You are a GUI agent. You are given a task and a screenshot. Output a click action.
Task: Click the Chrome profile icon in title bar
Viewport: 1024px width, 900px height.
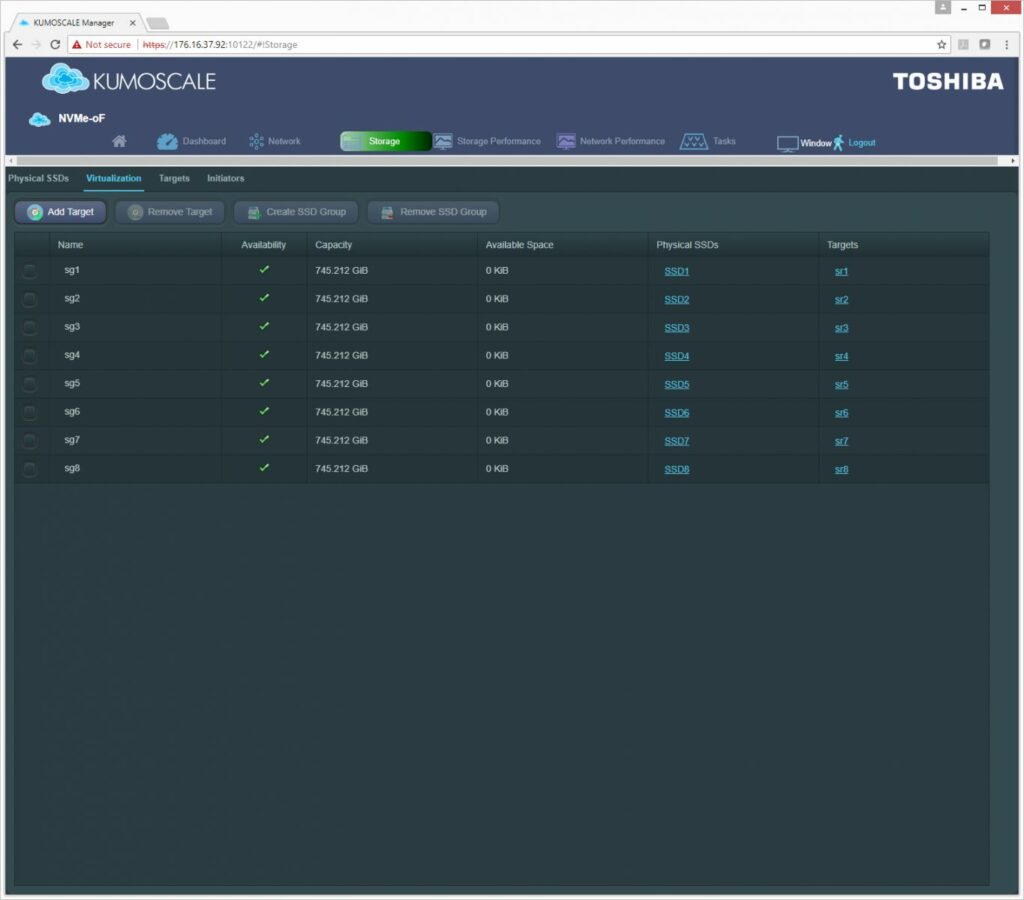click(942, 7)
